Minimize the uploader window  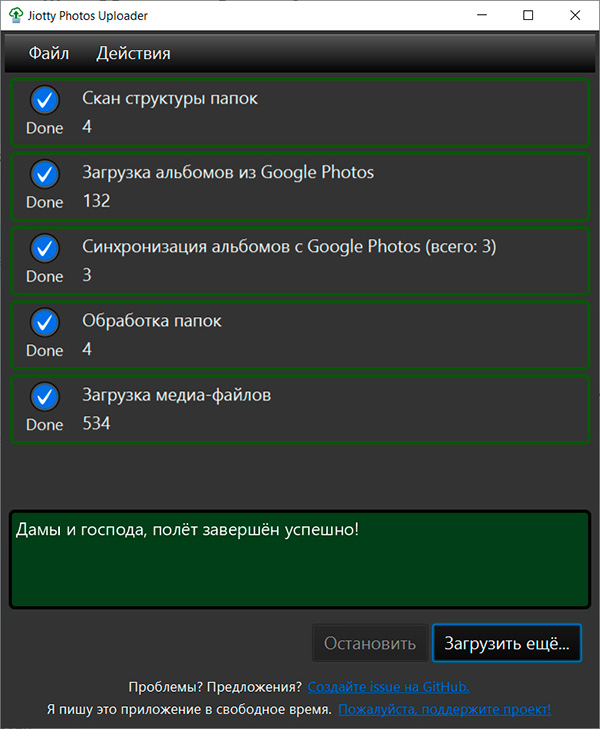click(482, 16)
